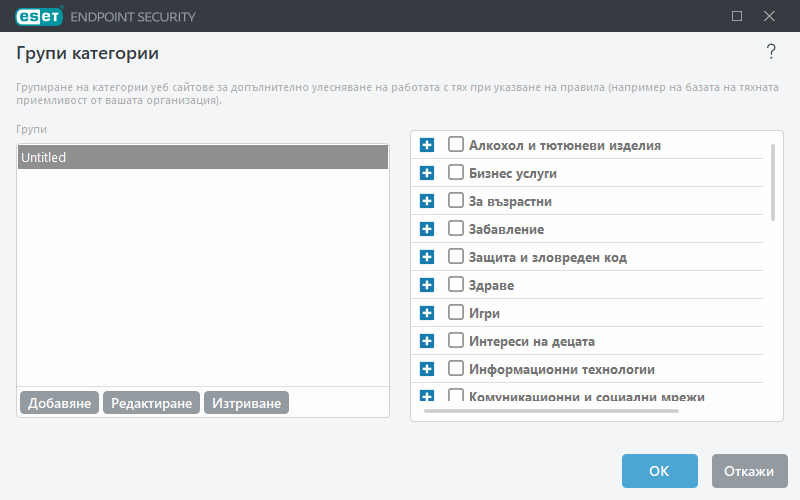Click the horizontal scrollbar under categories
Screen dimensions: 800x500
click(x=550, y=410)
